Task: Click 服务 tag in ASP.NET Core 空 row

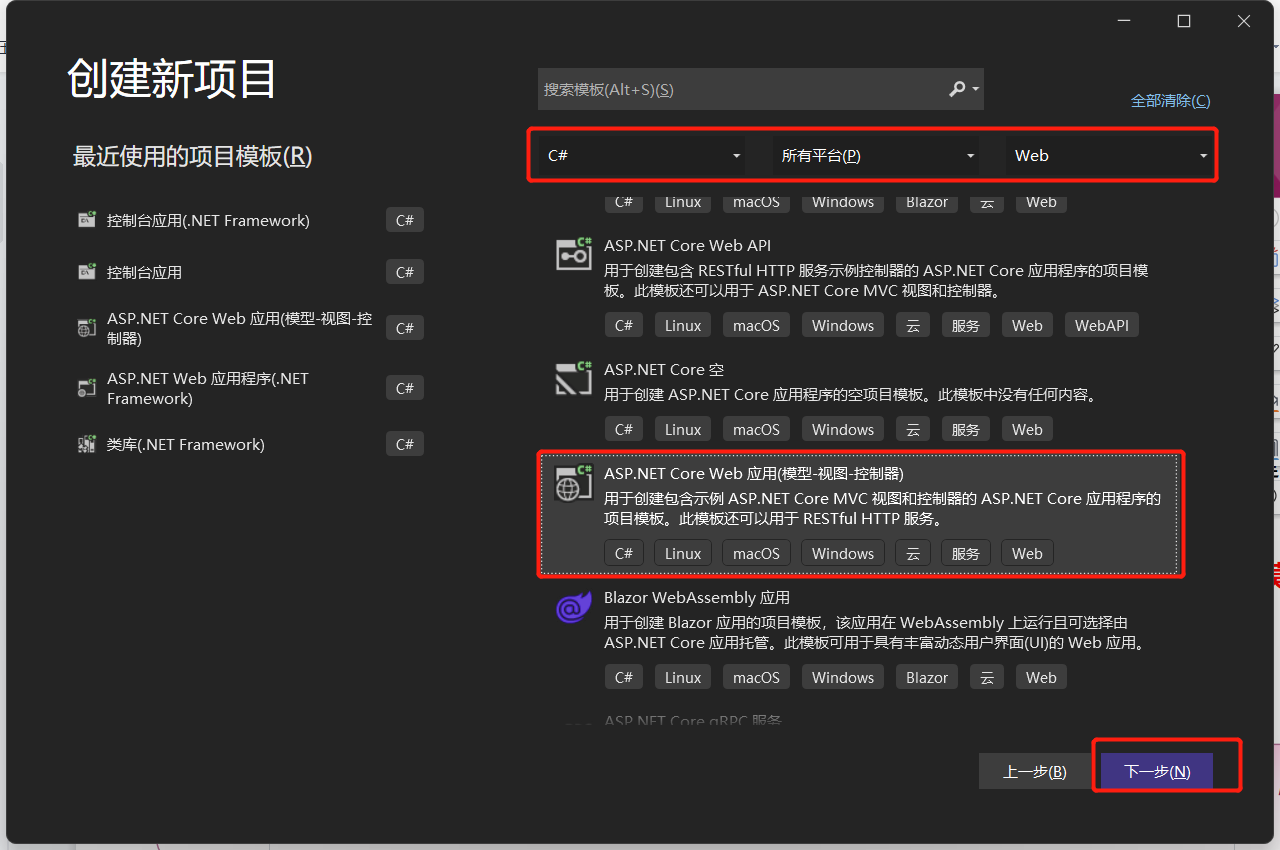Action: (x=966, y=429)
